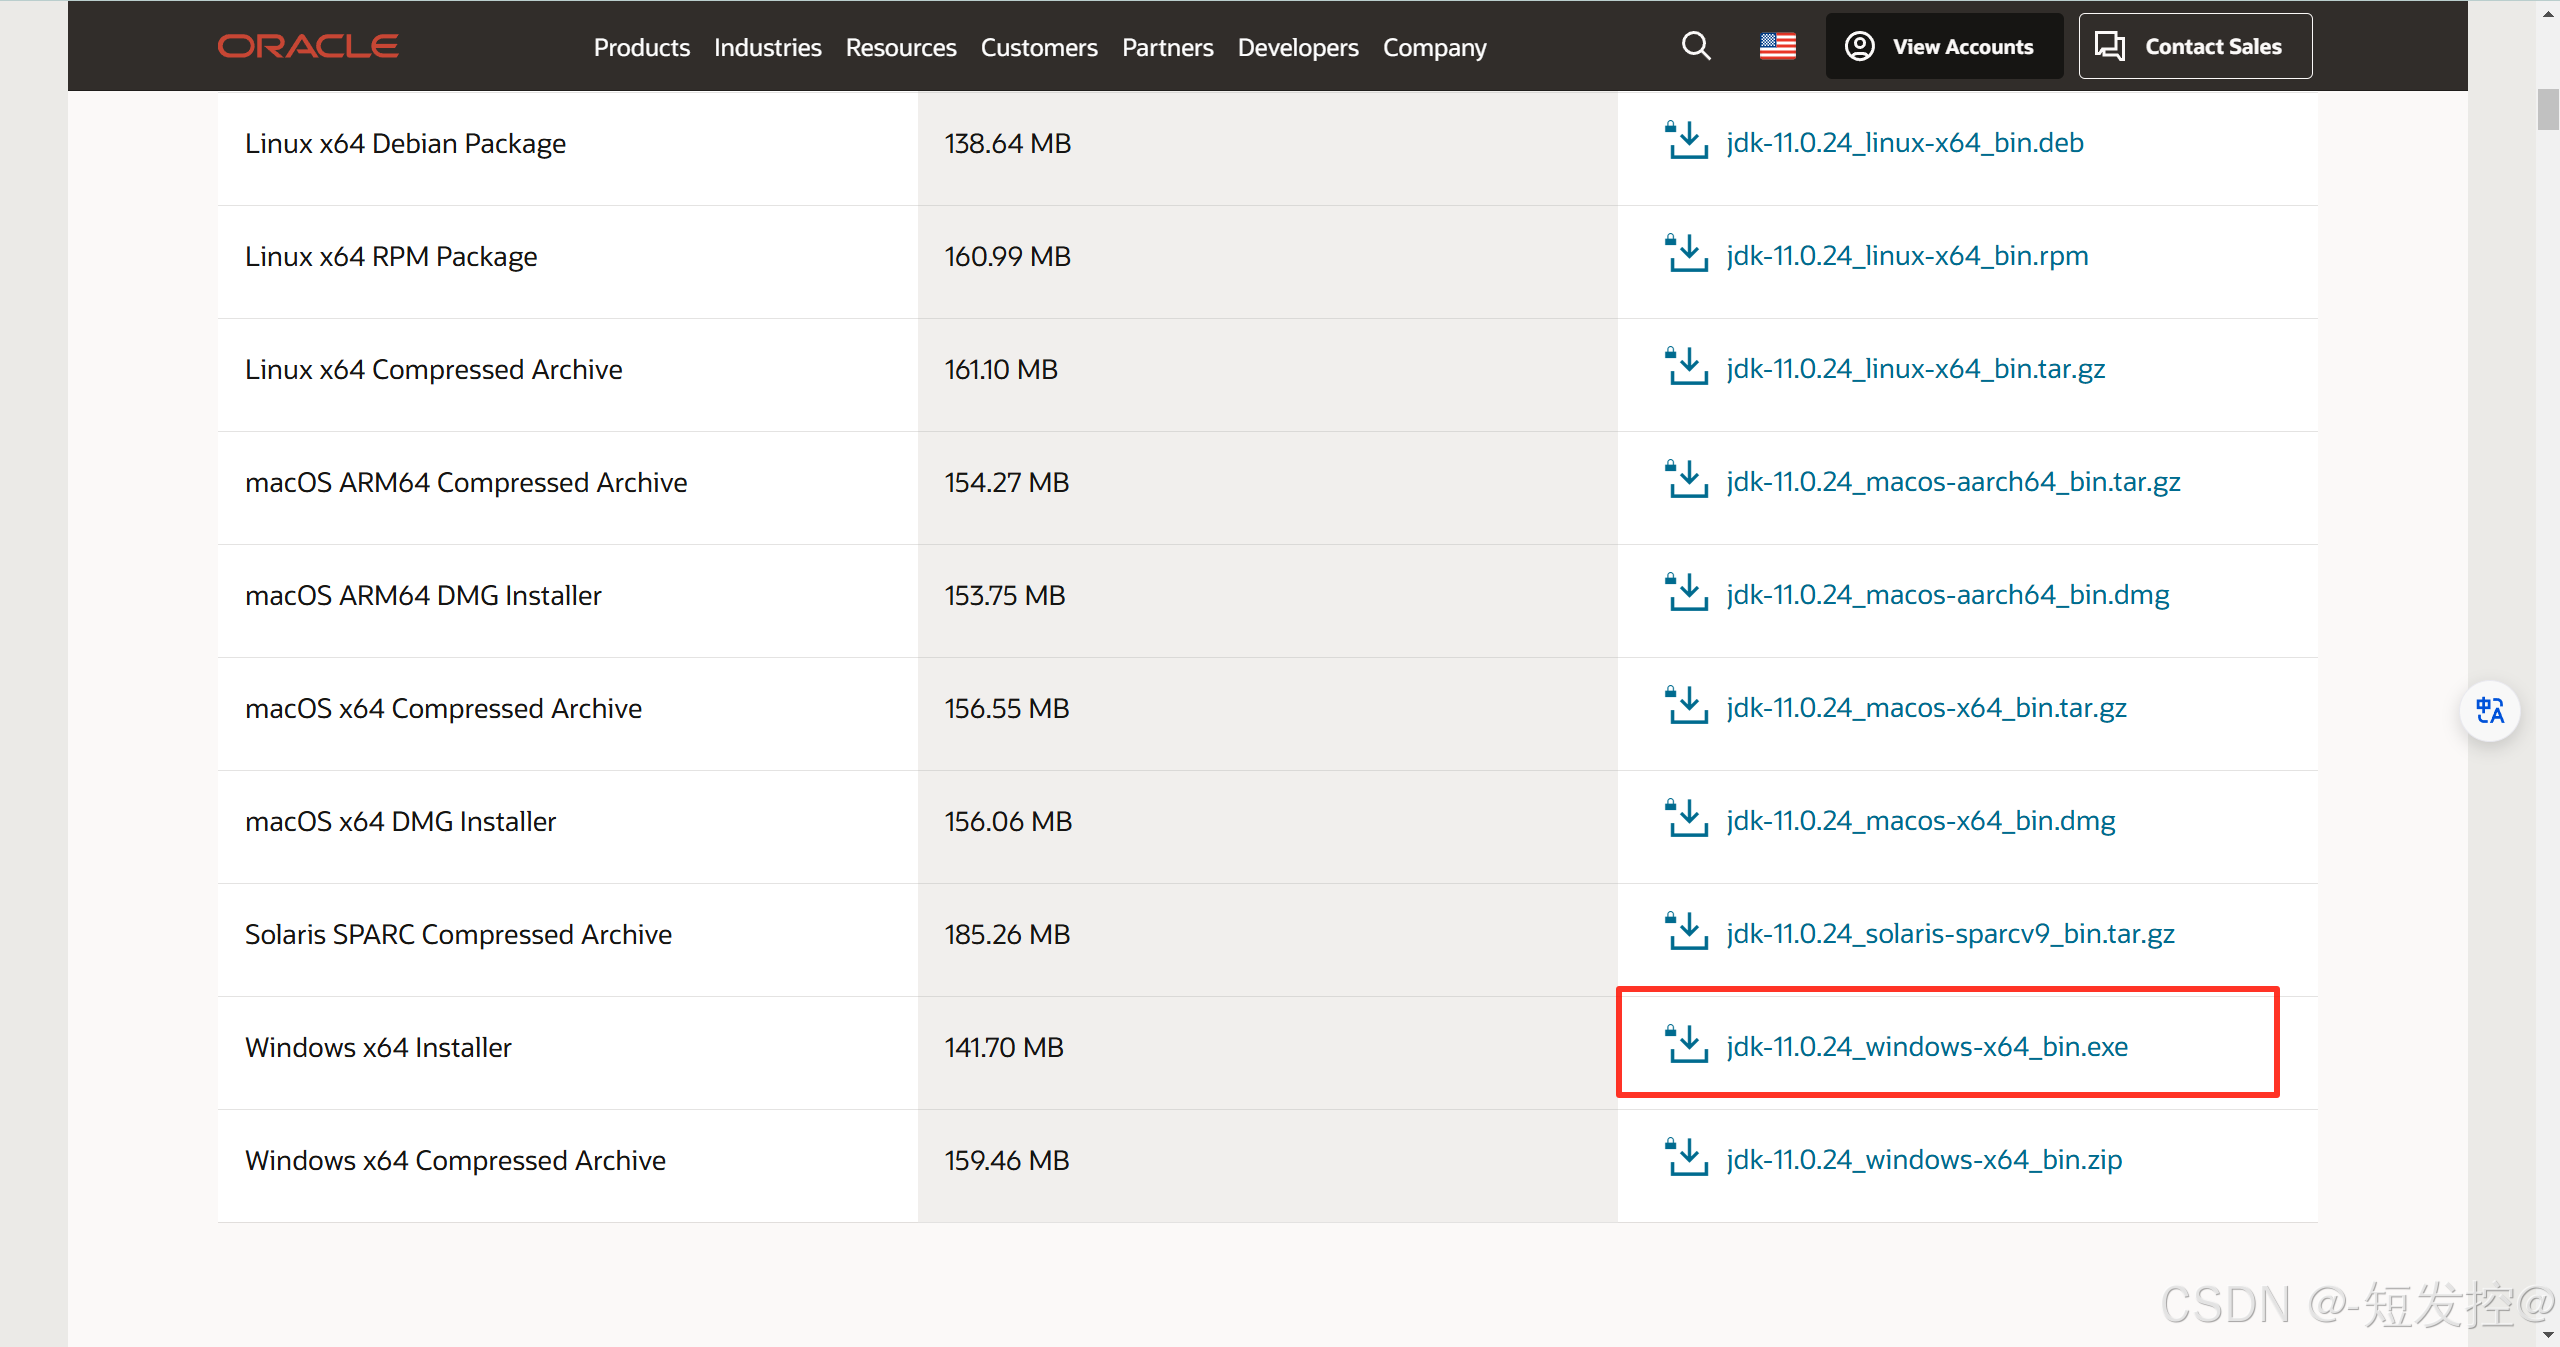Click download icon for macos-x64_bin.tar.gz
2560x1347 pixels.
coord(1686,706)
